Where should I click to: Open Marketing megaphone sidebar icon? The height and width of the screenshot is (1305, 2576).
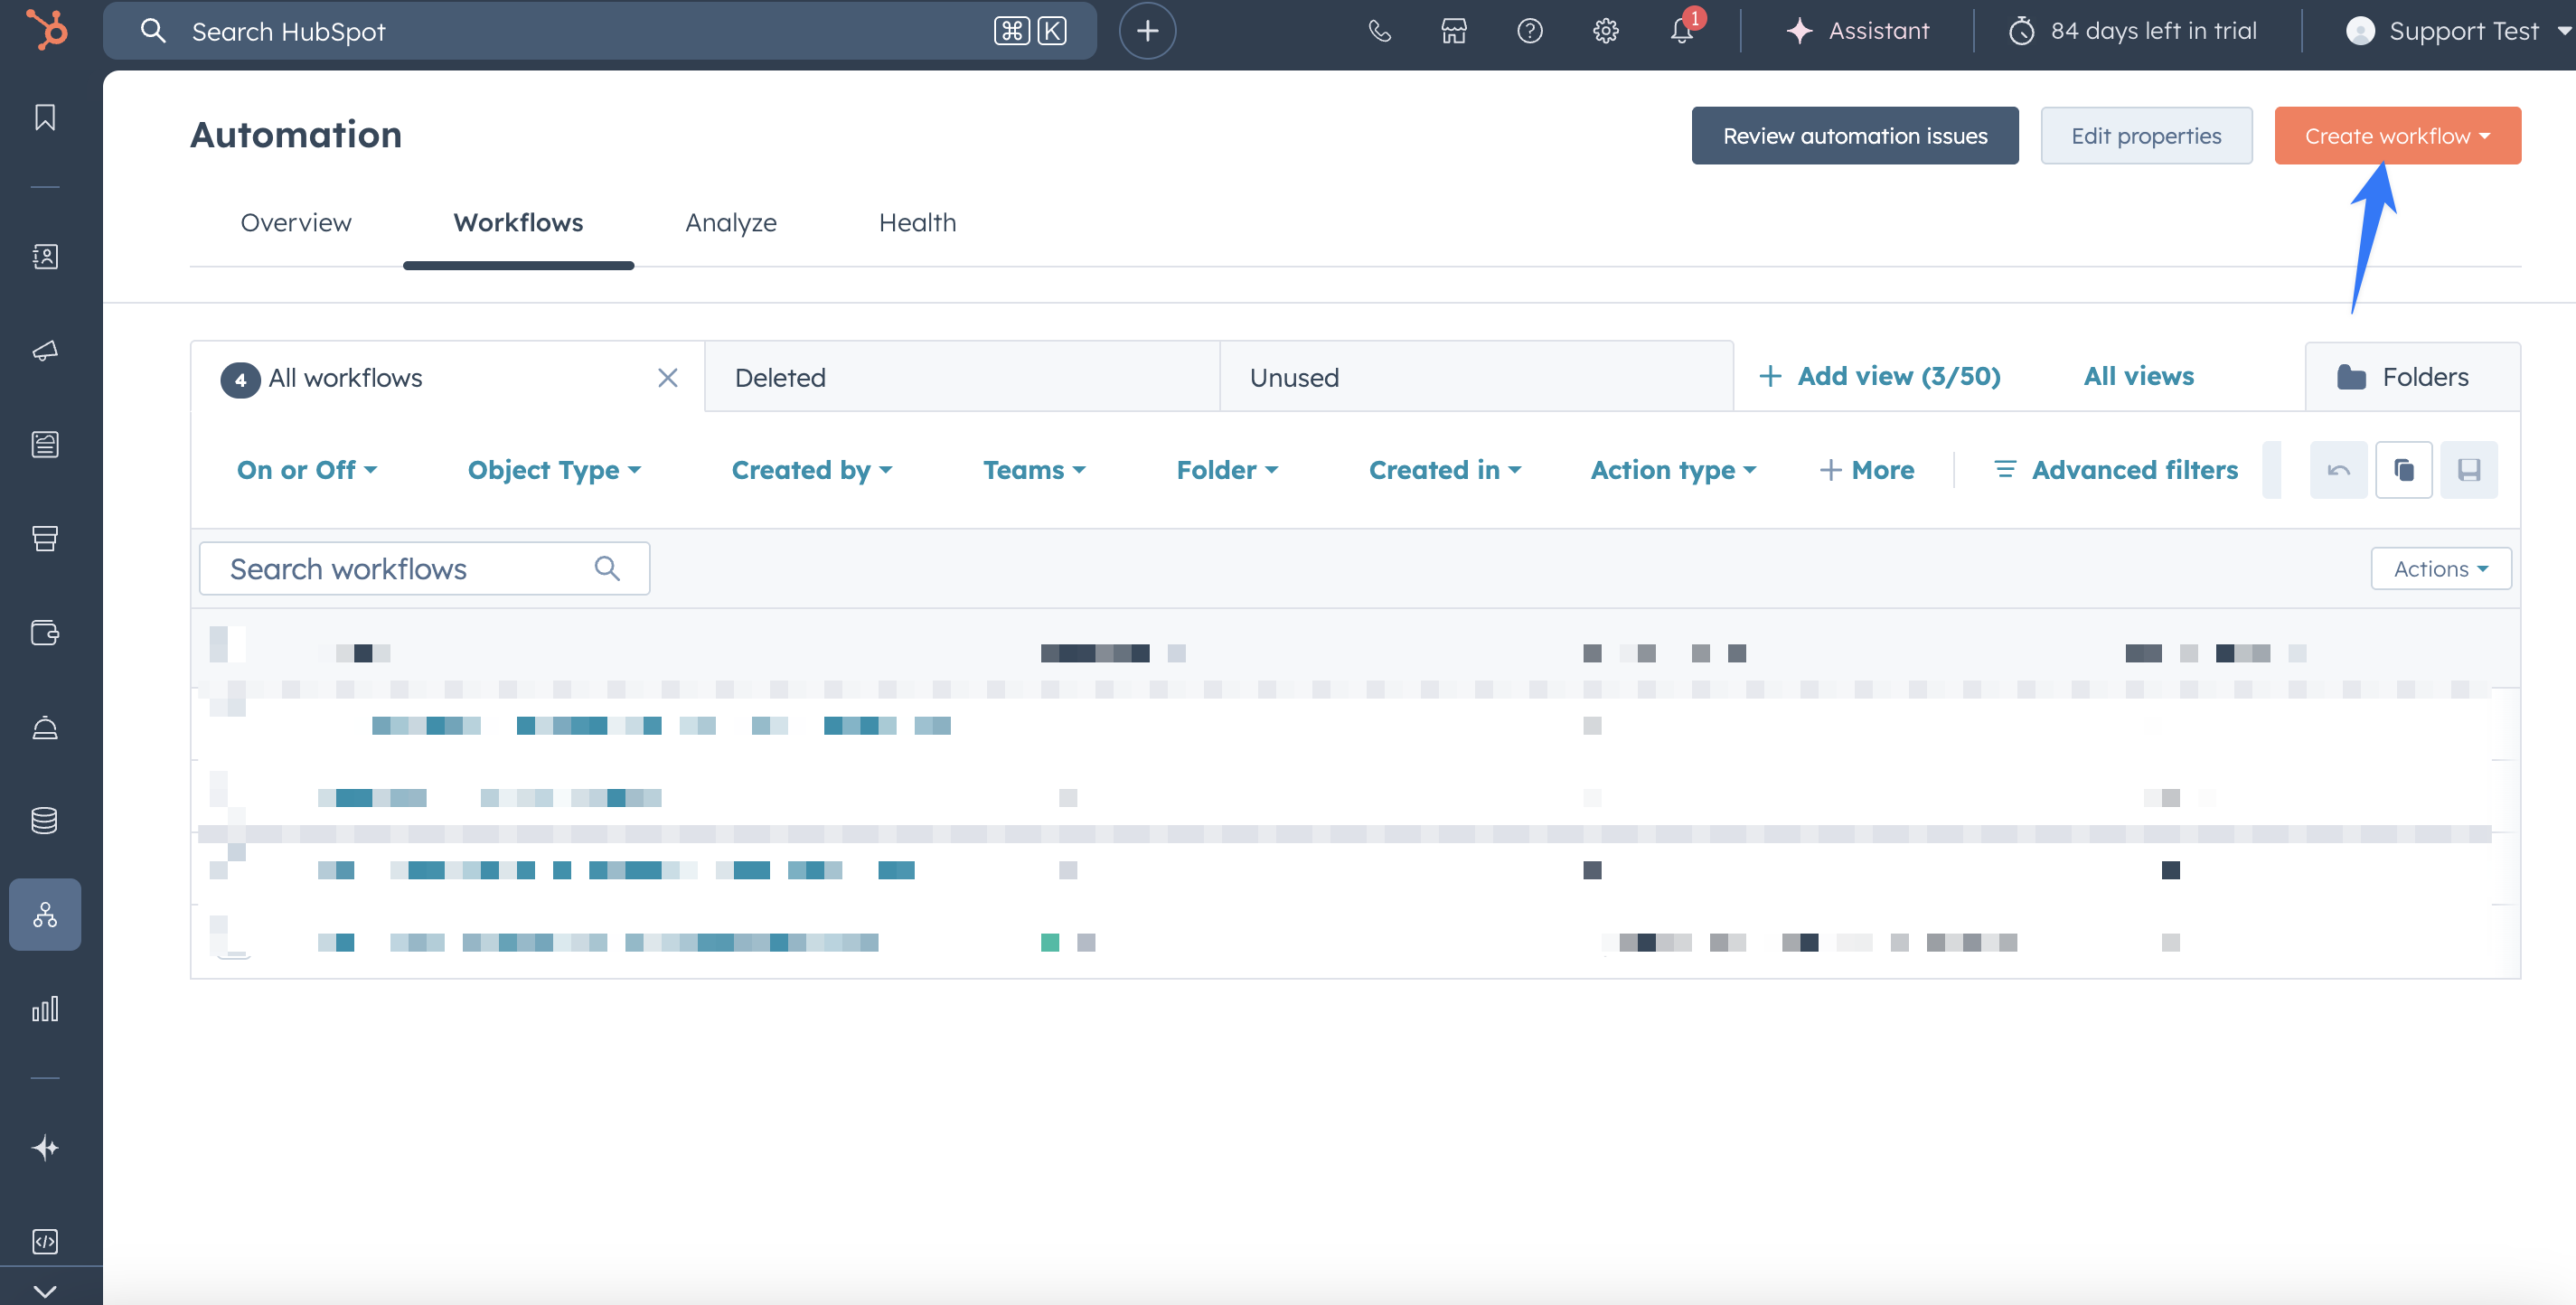pyautogui.click(x=45, y=350)
